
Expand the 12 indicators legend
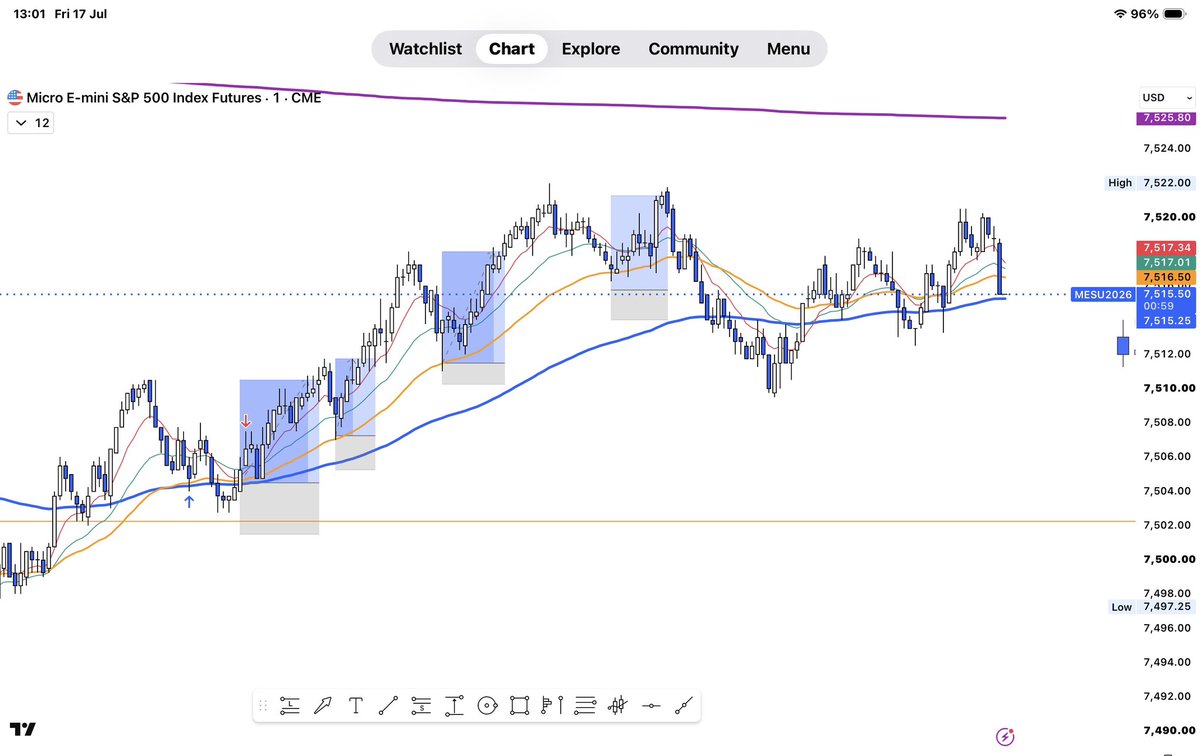pyautogui.click(x=30, y=123)
